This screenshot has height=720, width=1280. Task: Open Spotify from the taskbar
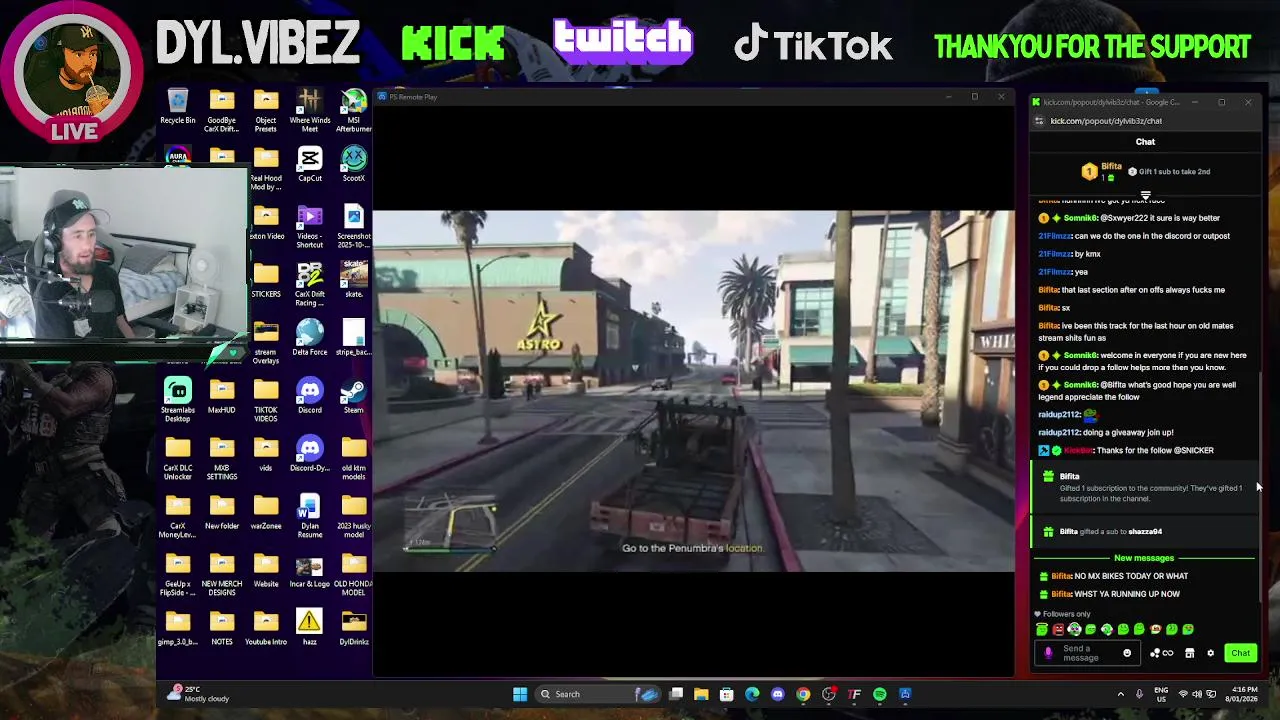880,694
